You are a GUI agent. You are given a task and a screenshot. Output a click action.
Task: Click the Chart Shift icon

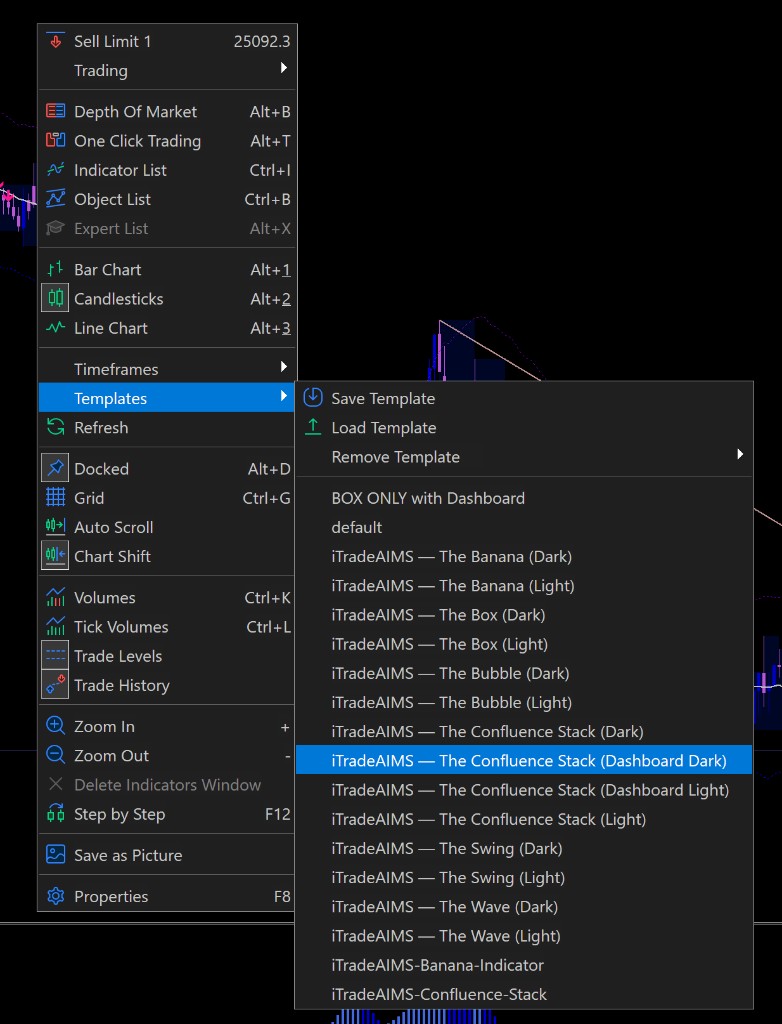coord(56,556)
